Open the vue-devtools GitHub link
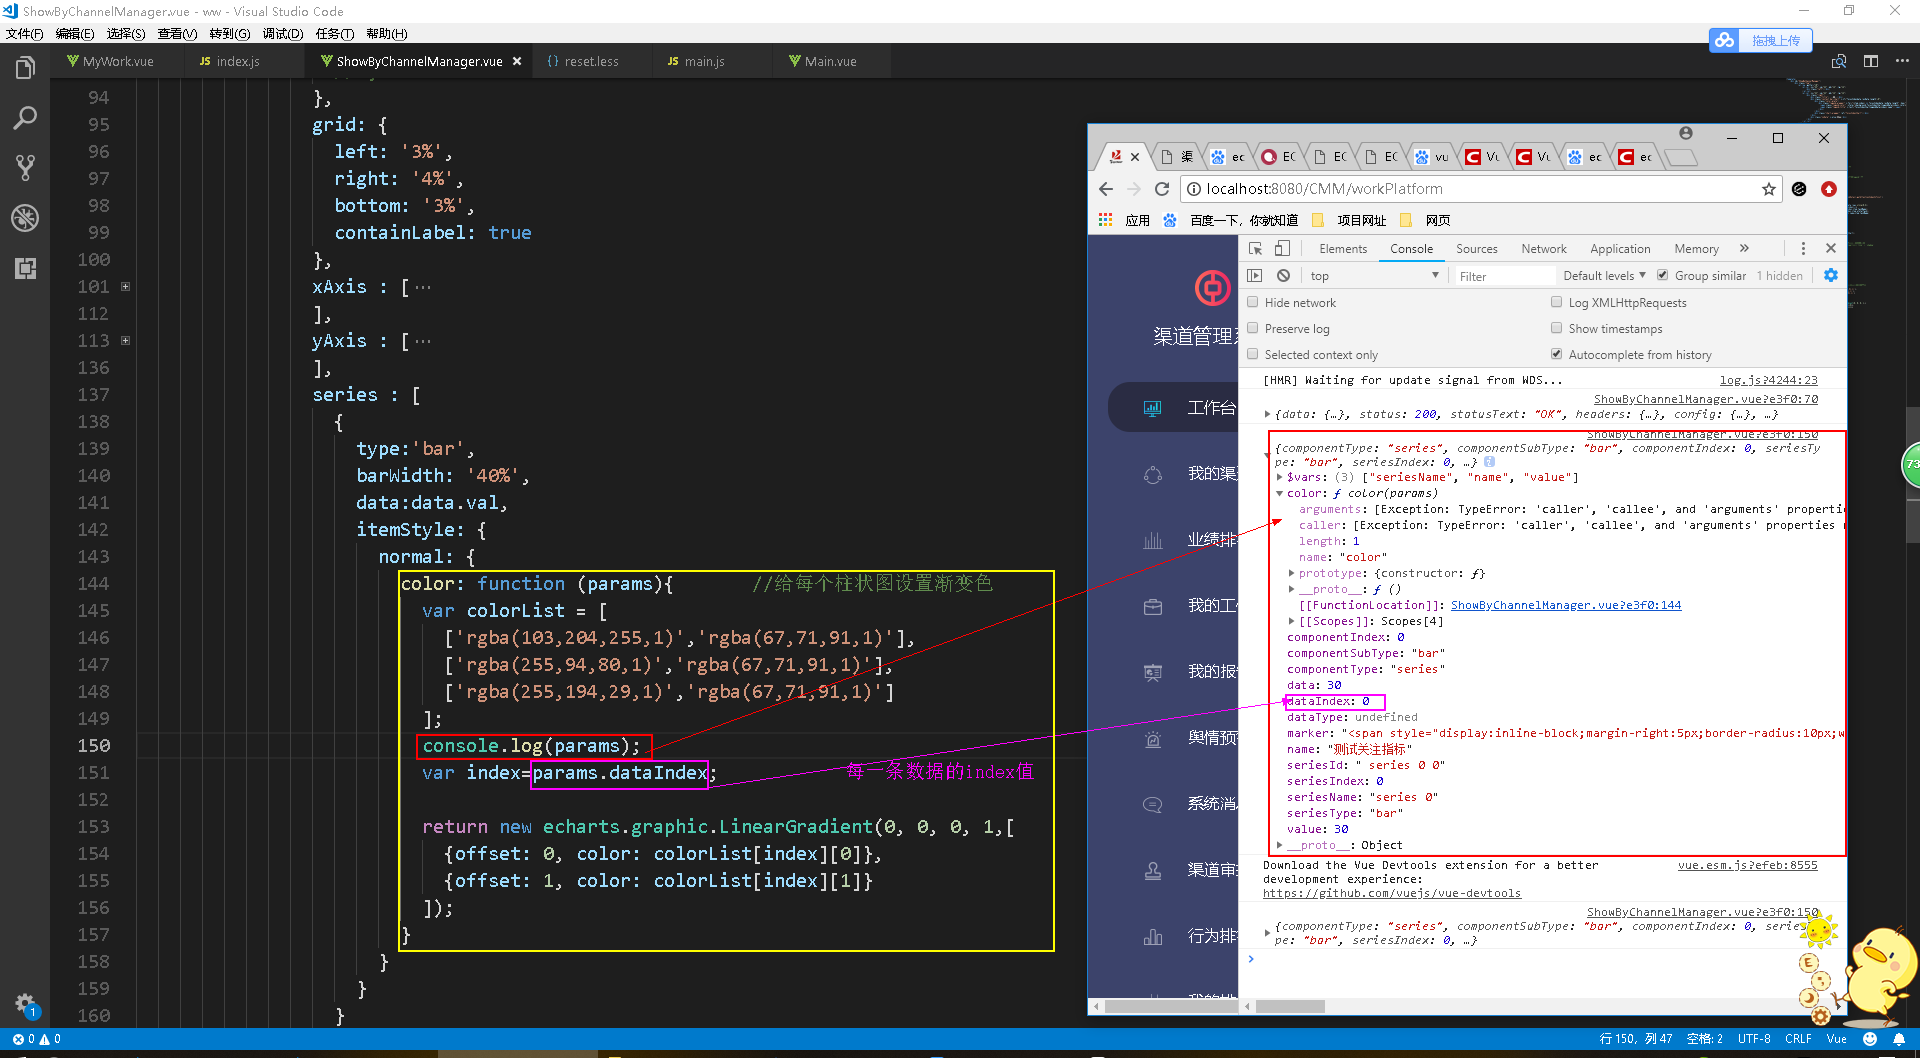 [1391, 893]
